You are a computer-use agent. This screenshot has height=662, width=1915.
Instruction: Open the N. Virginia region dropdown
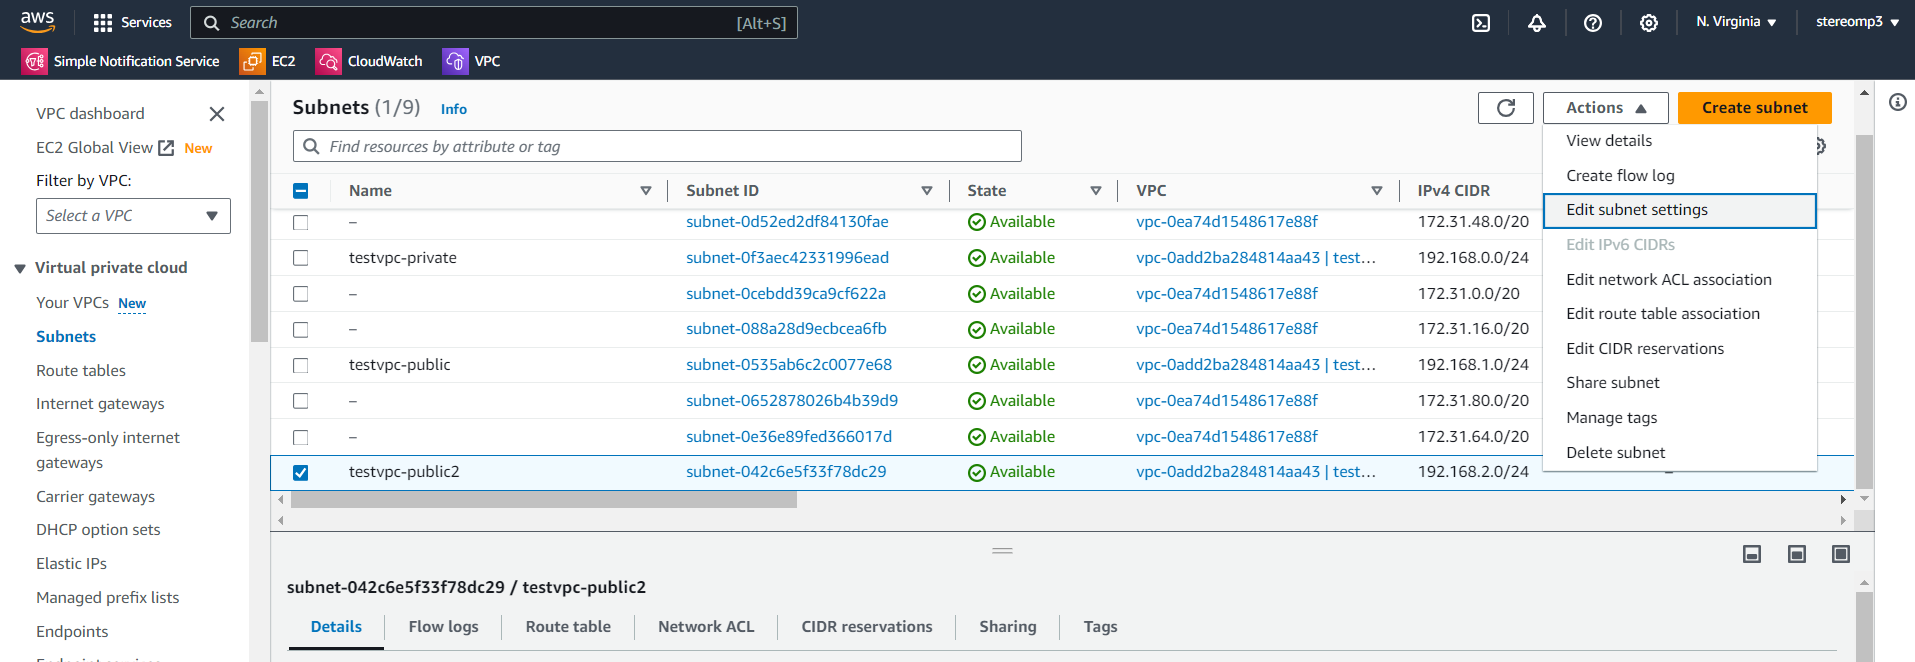coord(1736,22)
